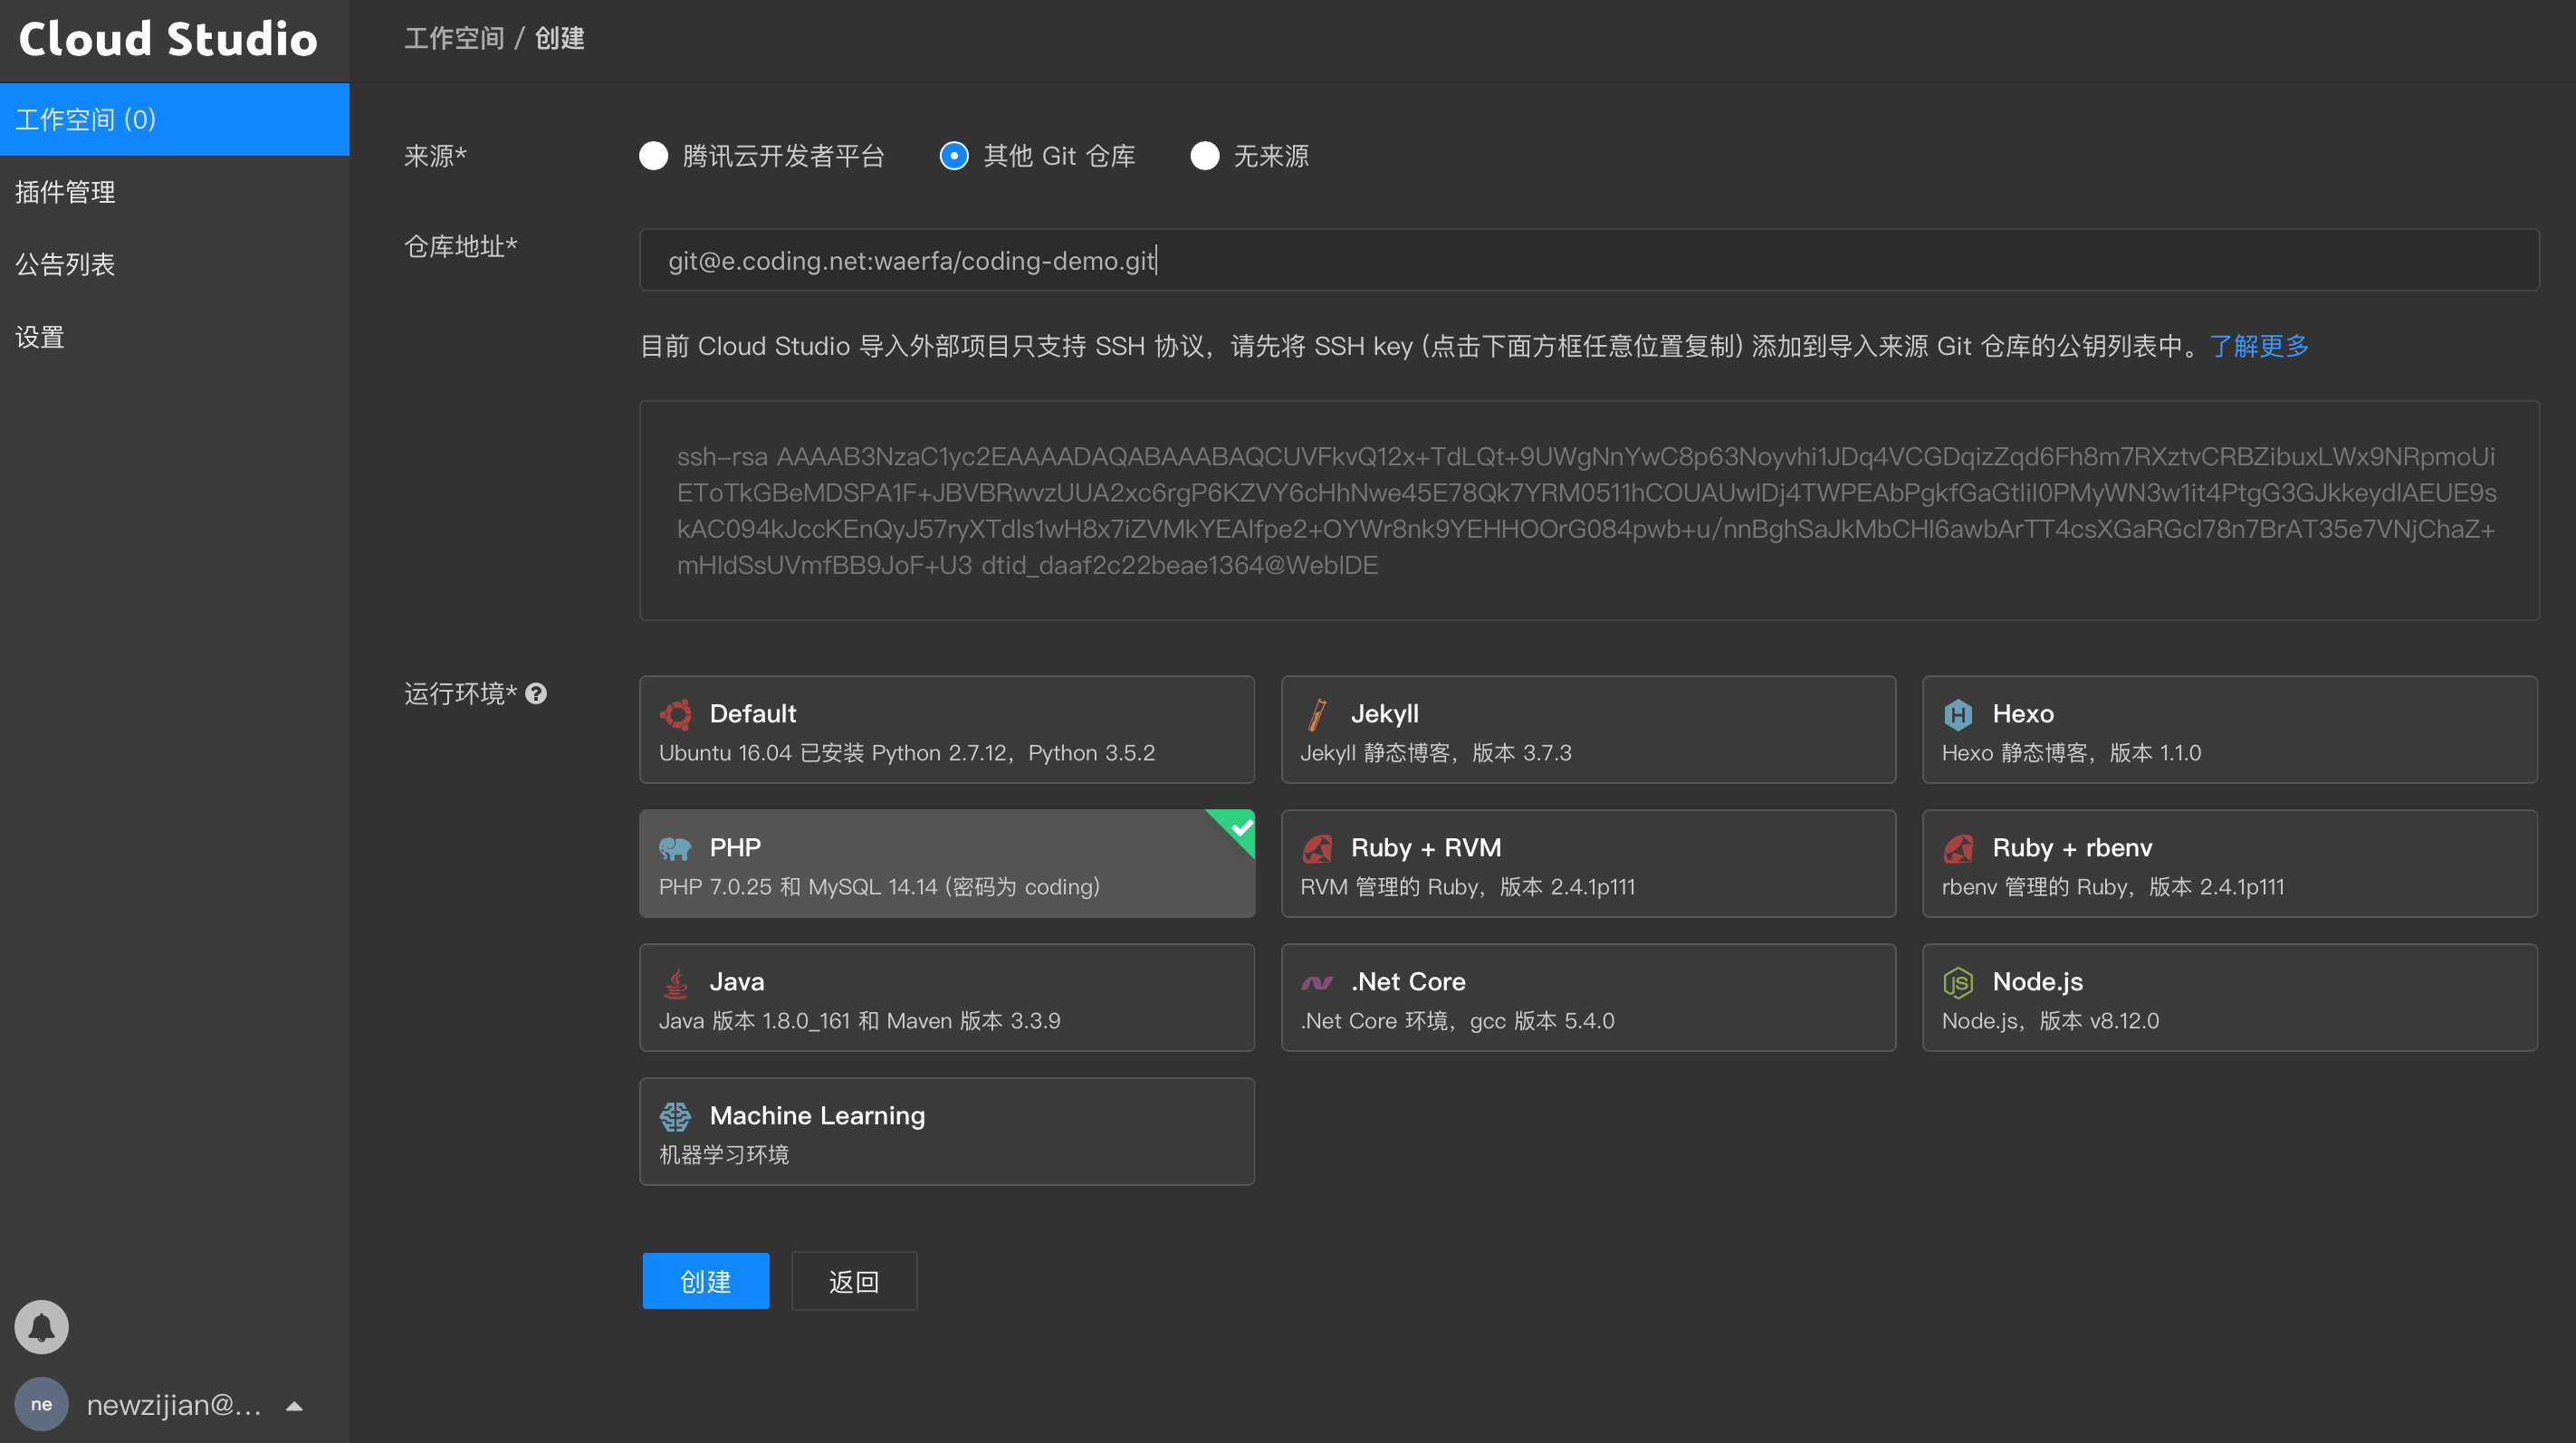Choose the .Net Core environment card
2576x1443 pixels.
(1588, 997)
